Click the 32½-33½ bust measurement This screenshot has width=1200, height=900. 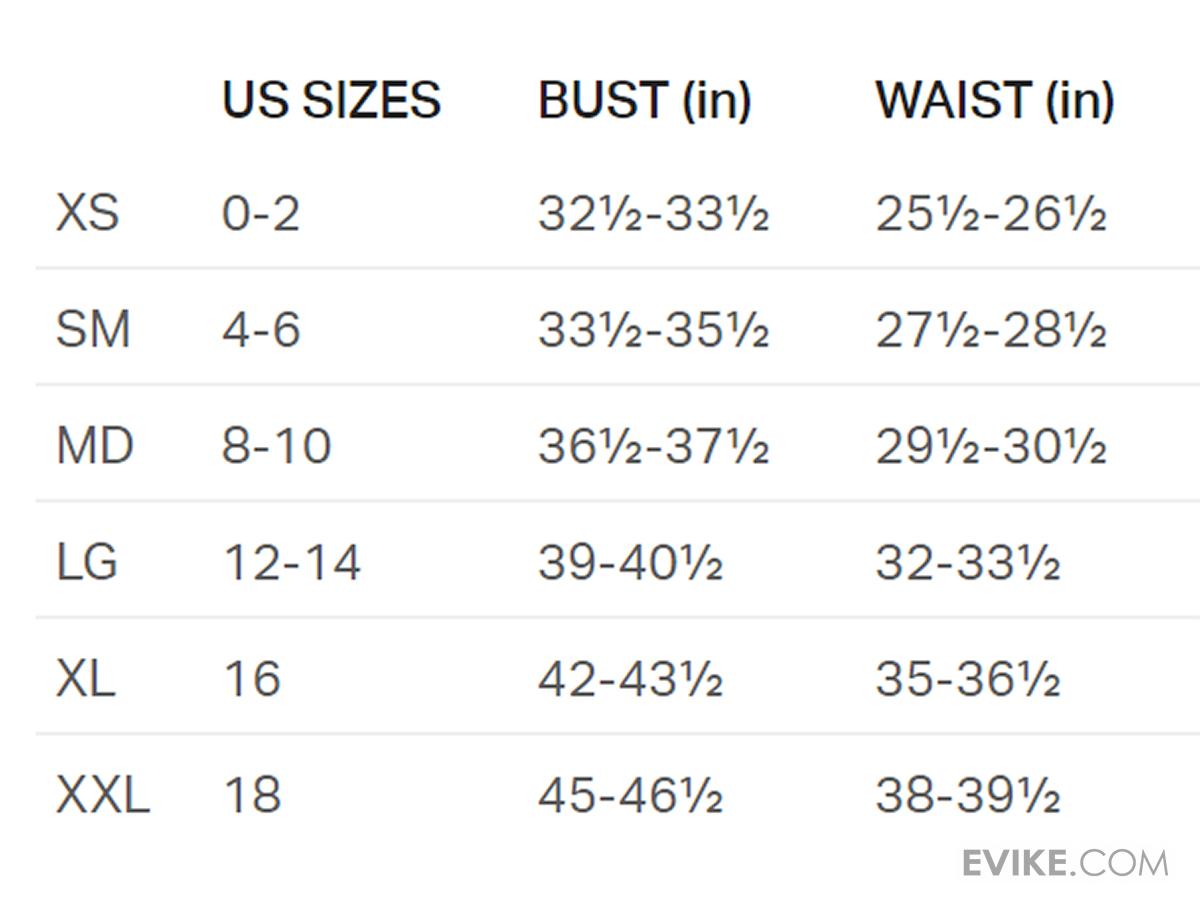653,214
